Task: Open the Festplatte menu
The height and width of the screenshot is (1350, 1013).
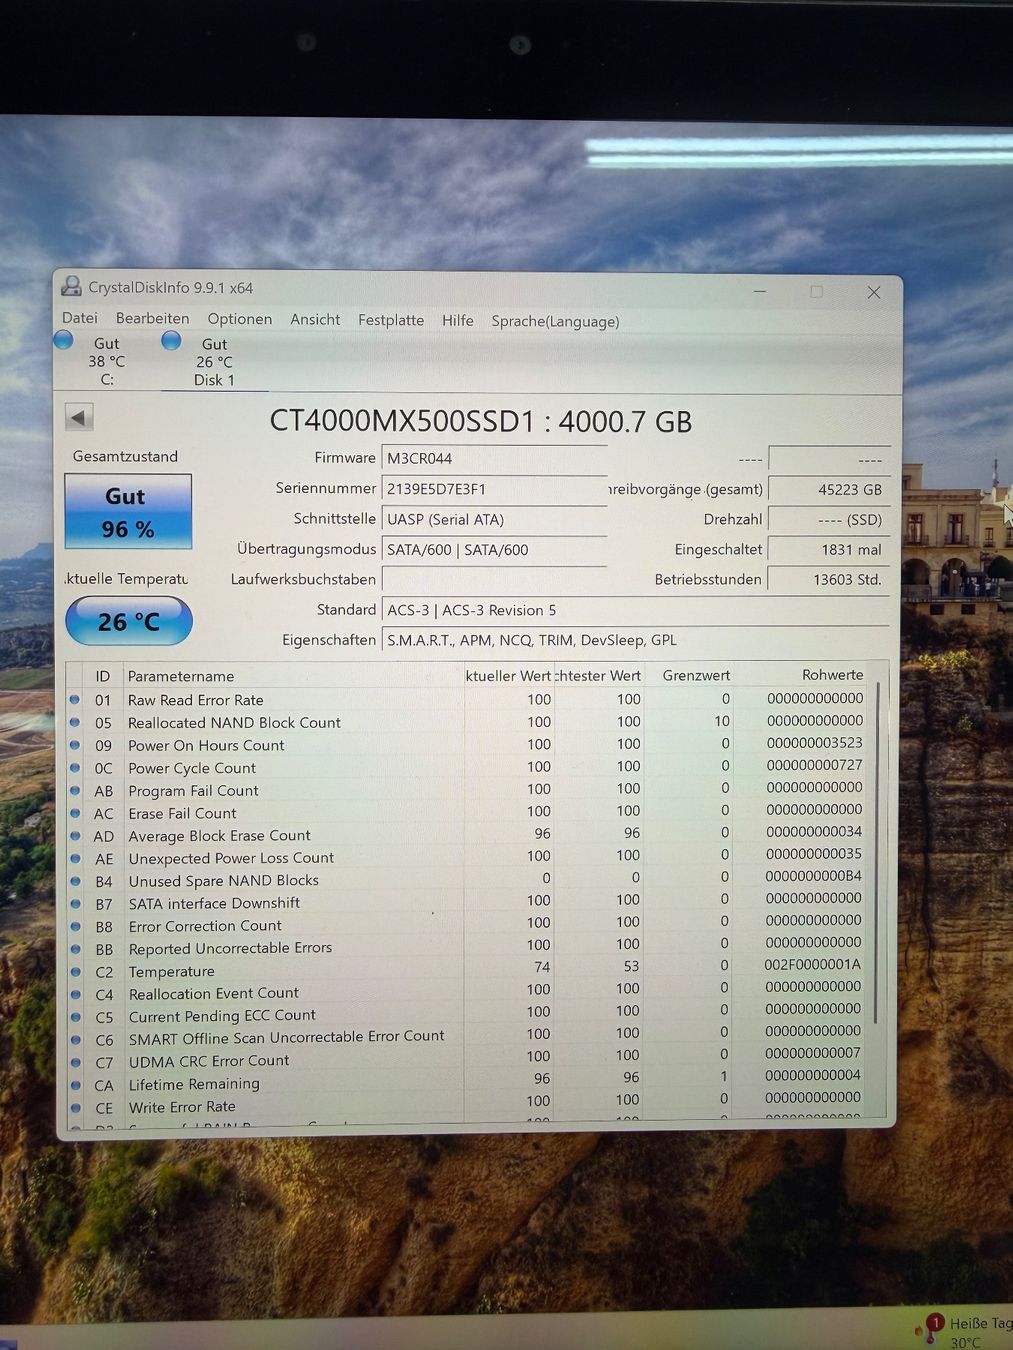Action: coord(391,320)
